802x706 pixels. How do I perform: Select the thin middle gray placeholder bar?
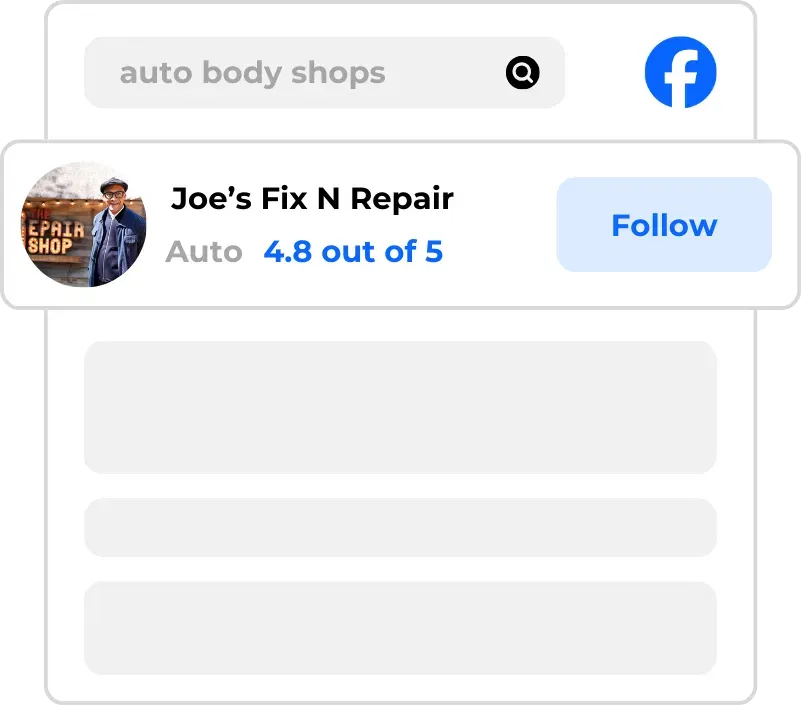tap(400, 527)
